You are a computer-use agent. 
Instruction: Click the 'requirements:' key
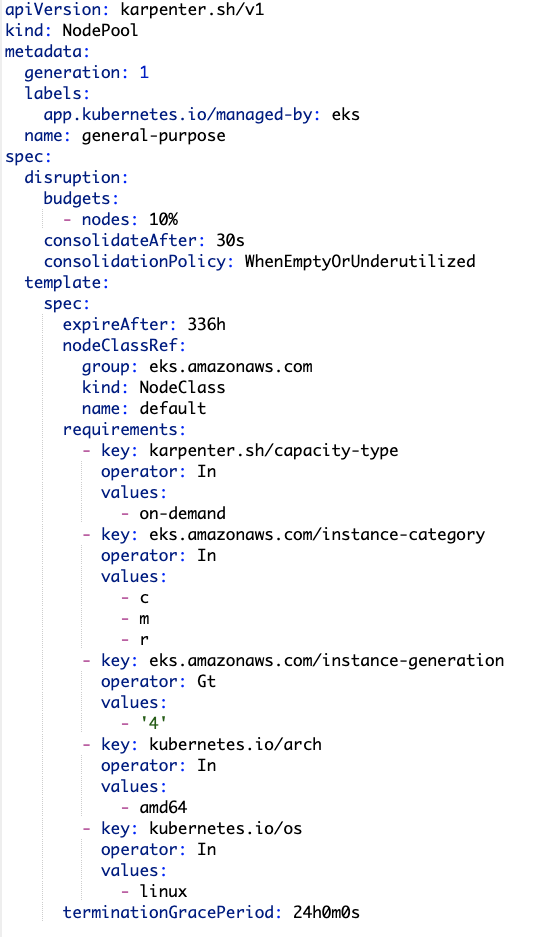pyautogui.click(x=124, y=429)
